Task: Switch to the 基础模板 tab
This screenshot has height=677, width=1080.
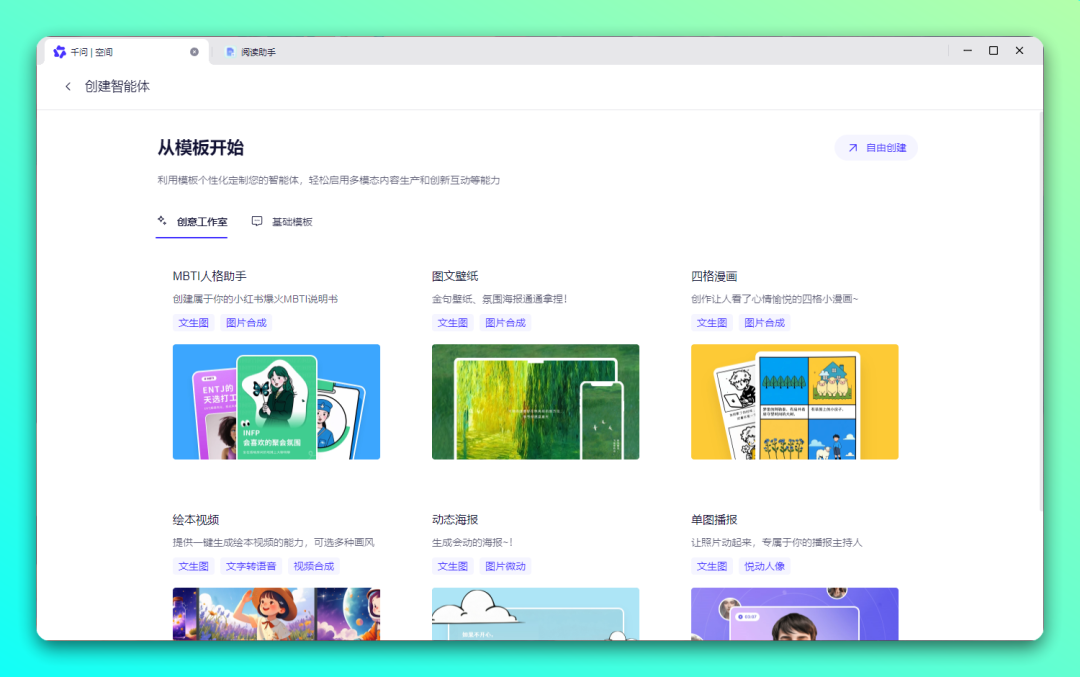Action: click(291, 221)
